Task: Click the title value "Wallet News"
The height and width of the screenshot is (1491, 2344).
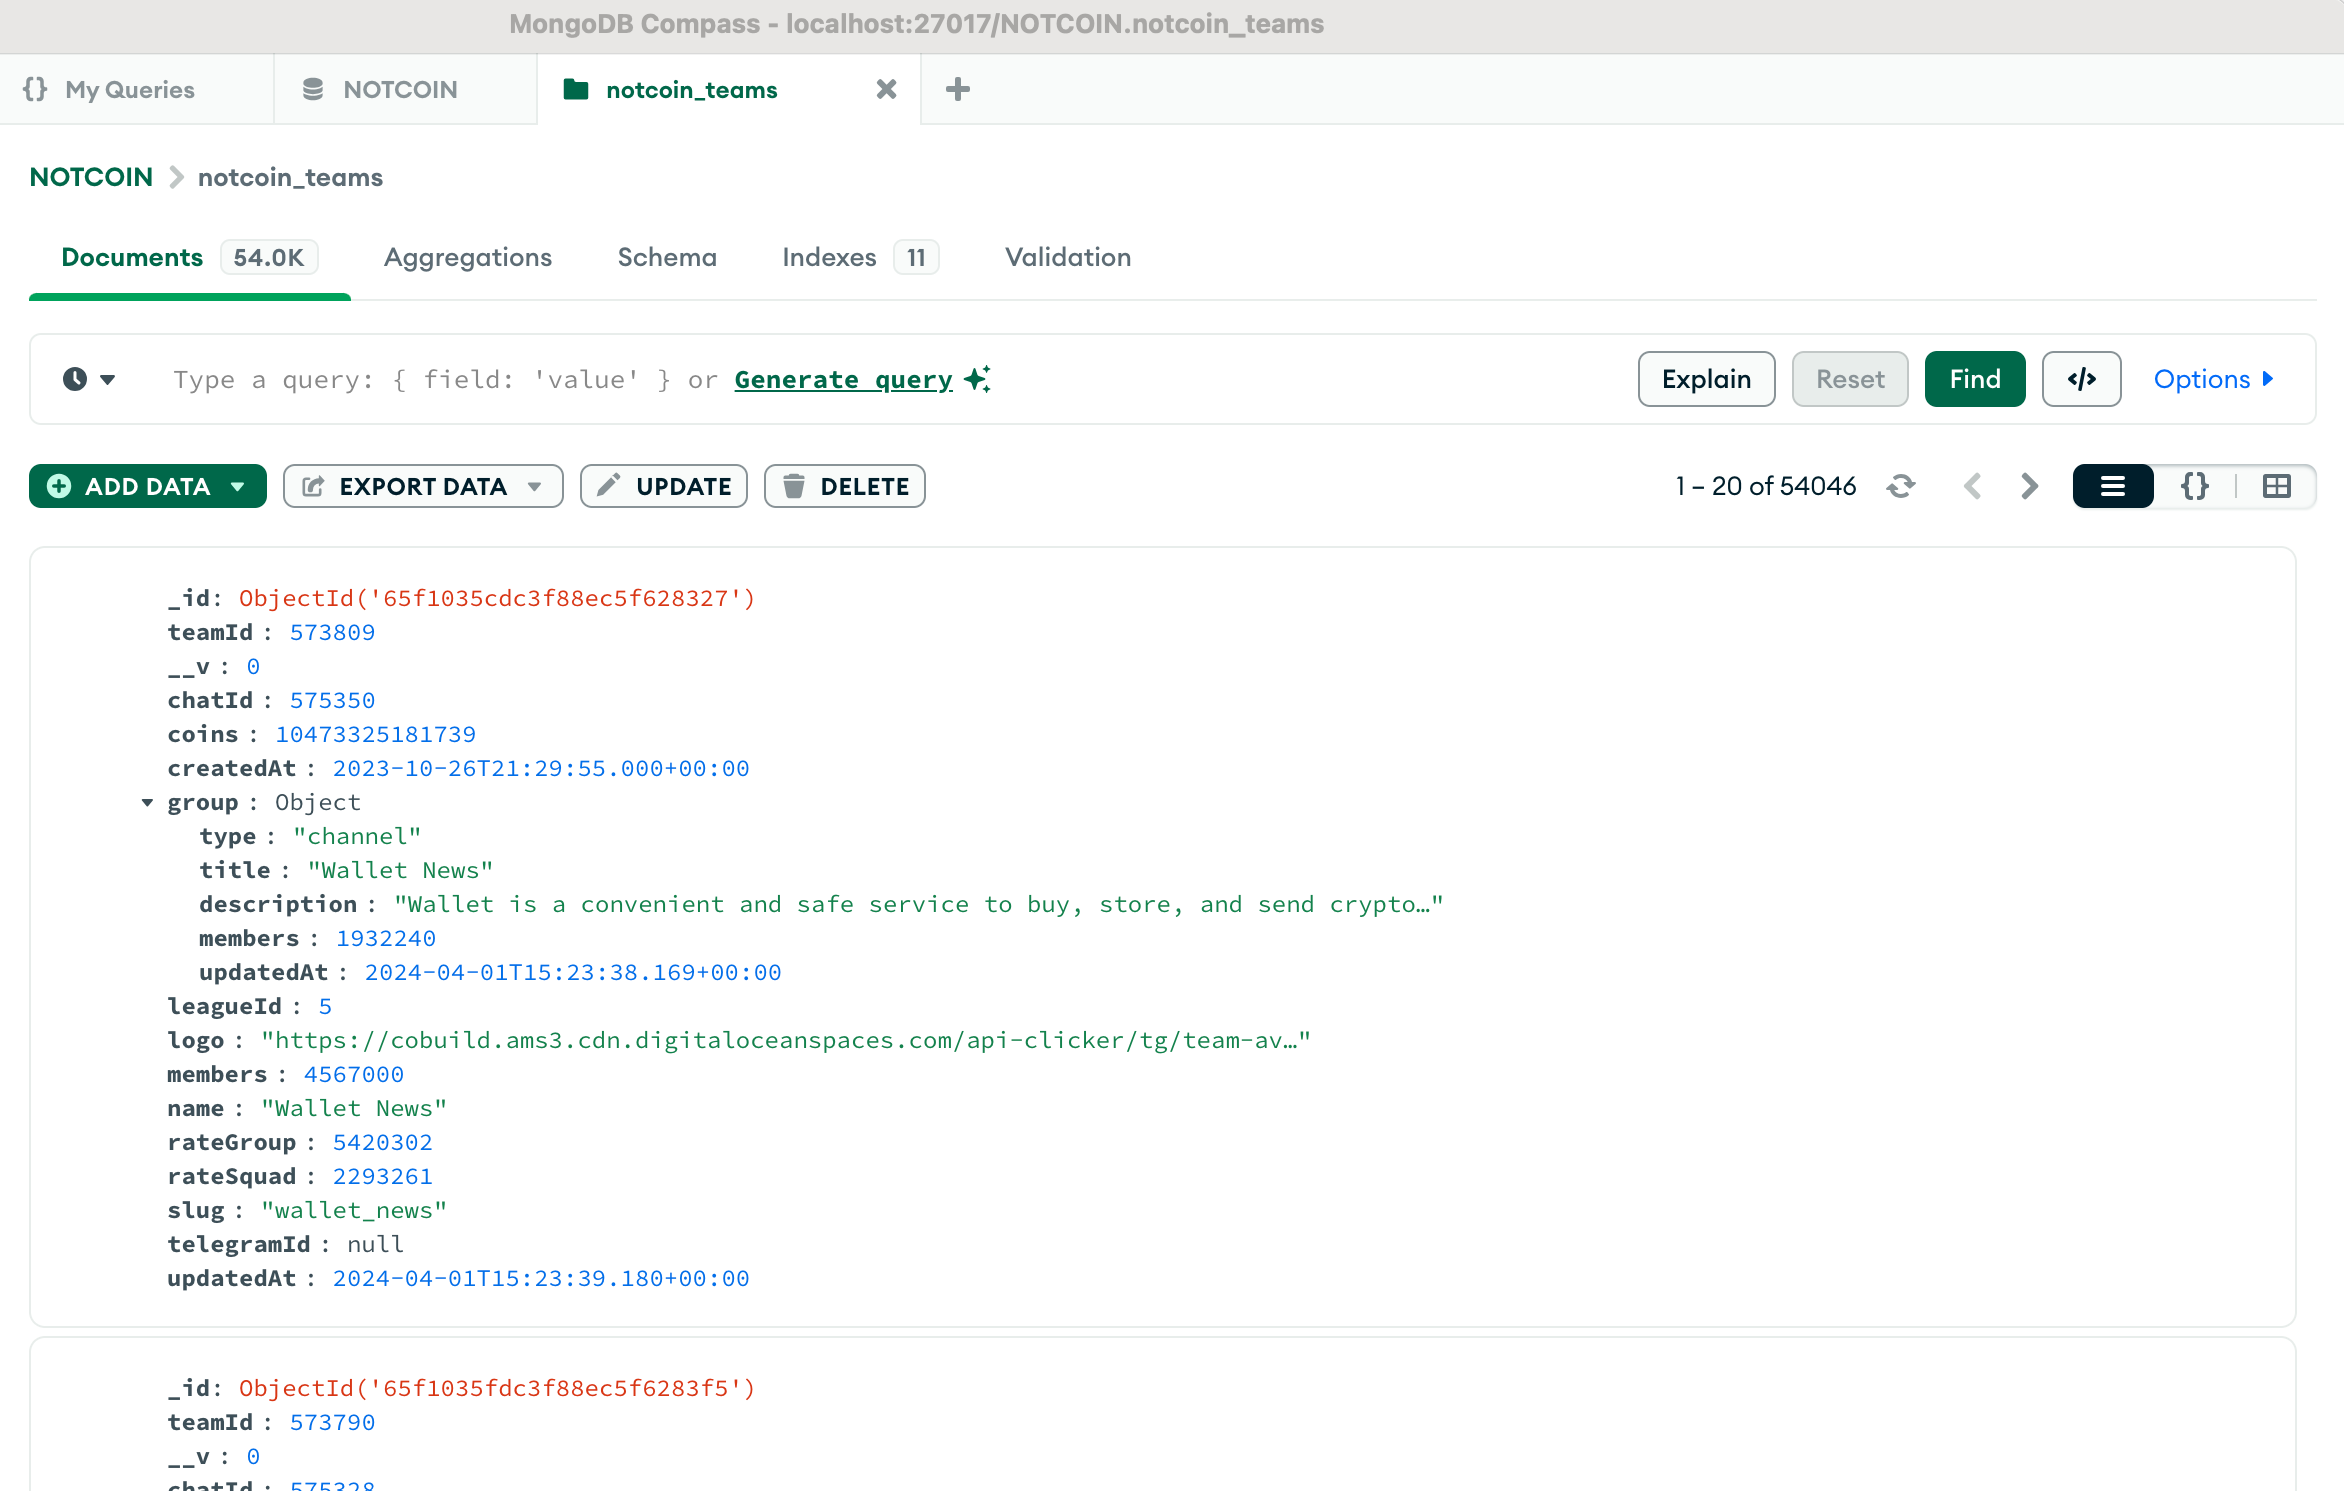Action: [x=400, y=870]
